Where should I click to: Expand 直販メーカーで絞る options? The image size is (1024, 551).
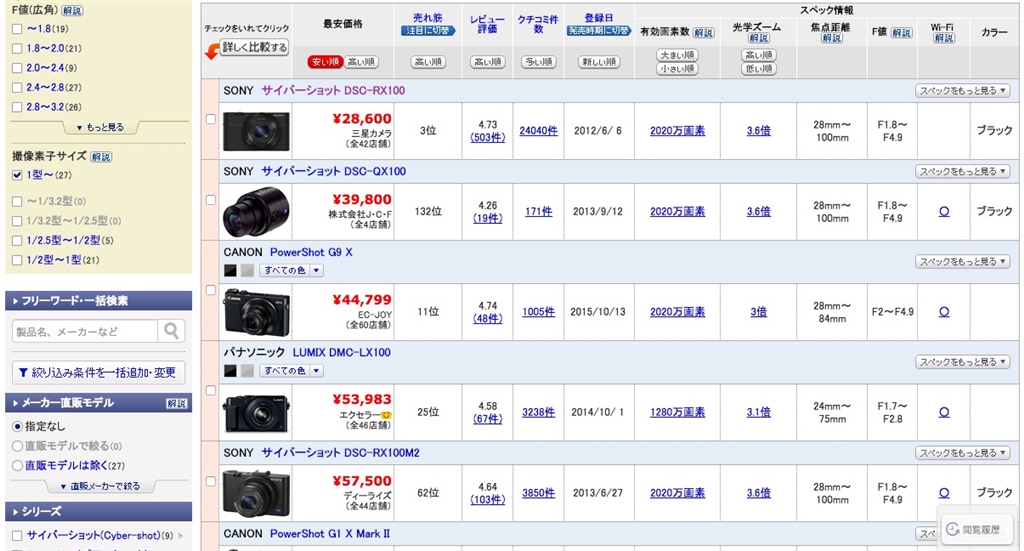[x=99, y=486]
